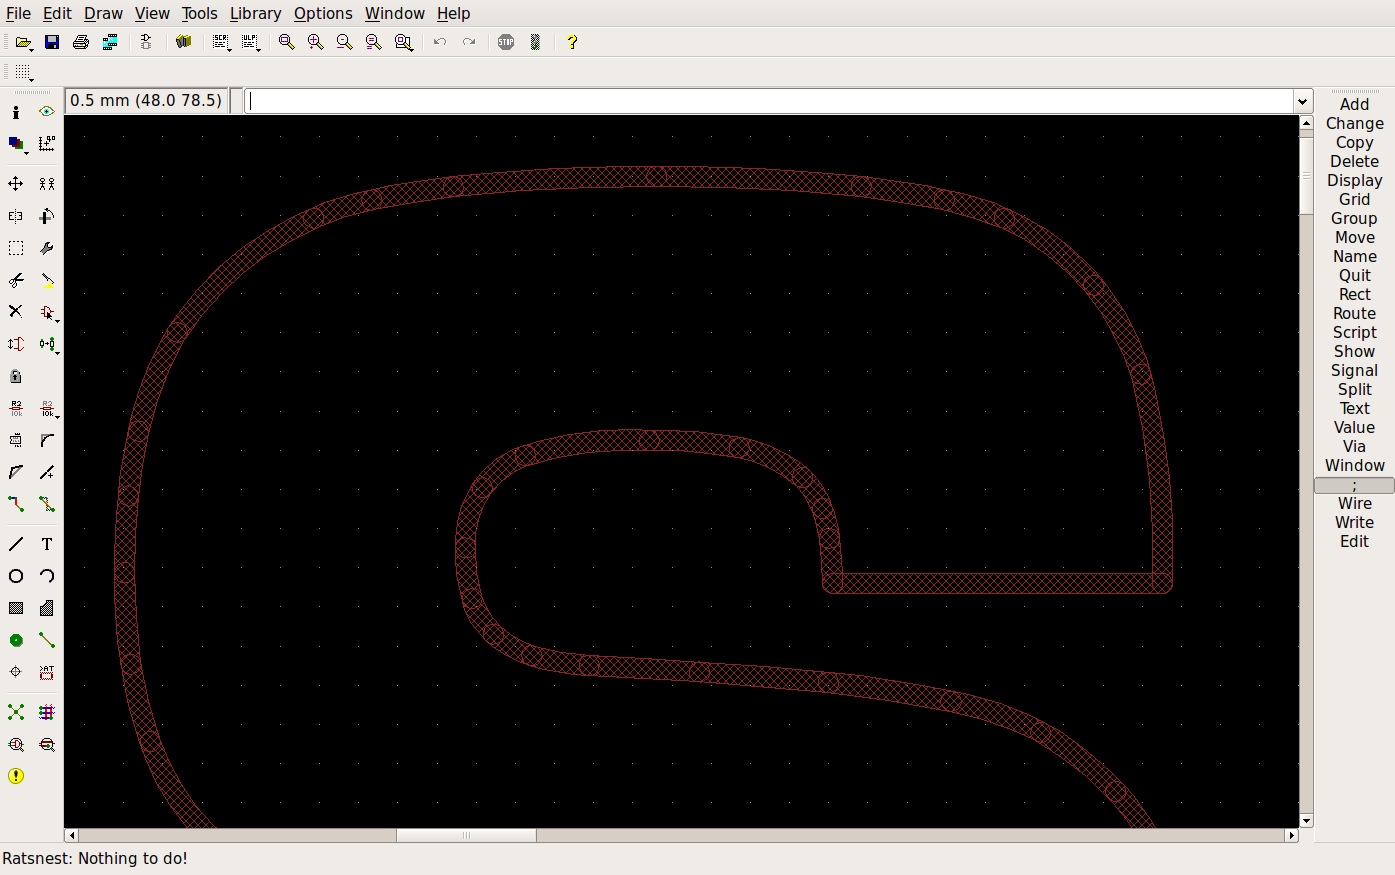Screen dimensions: 1395x875
Task: Save the board with the floppy icon
Action: 52,42
